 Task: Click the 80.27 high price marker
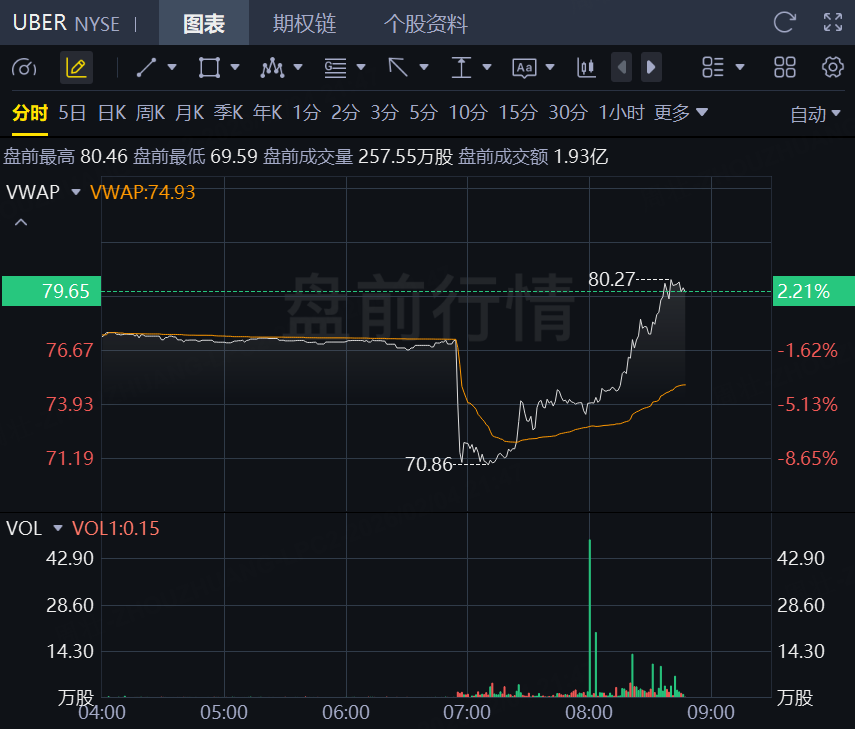[611, 279]
